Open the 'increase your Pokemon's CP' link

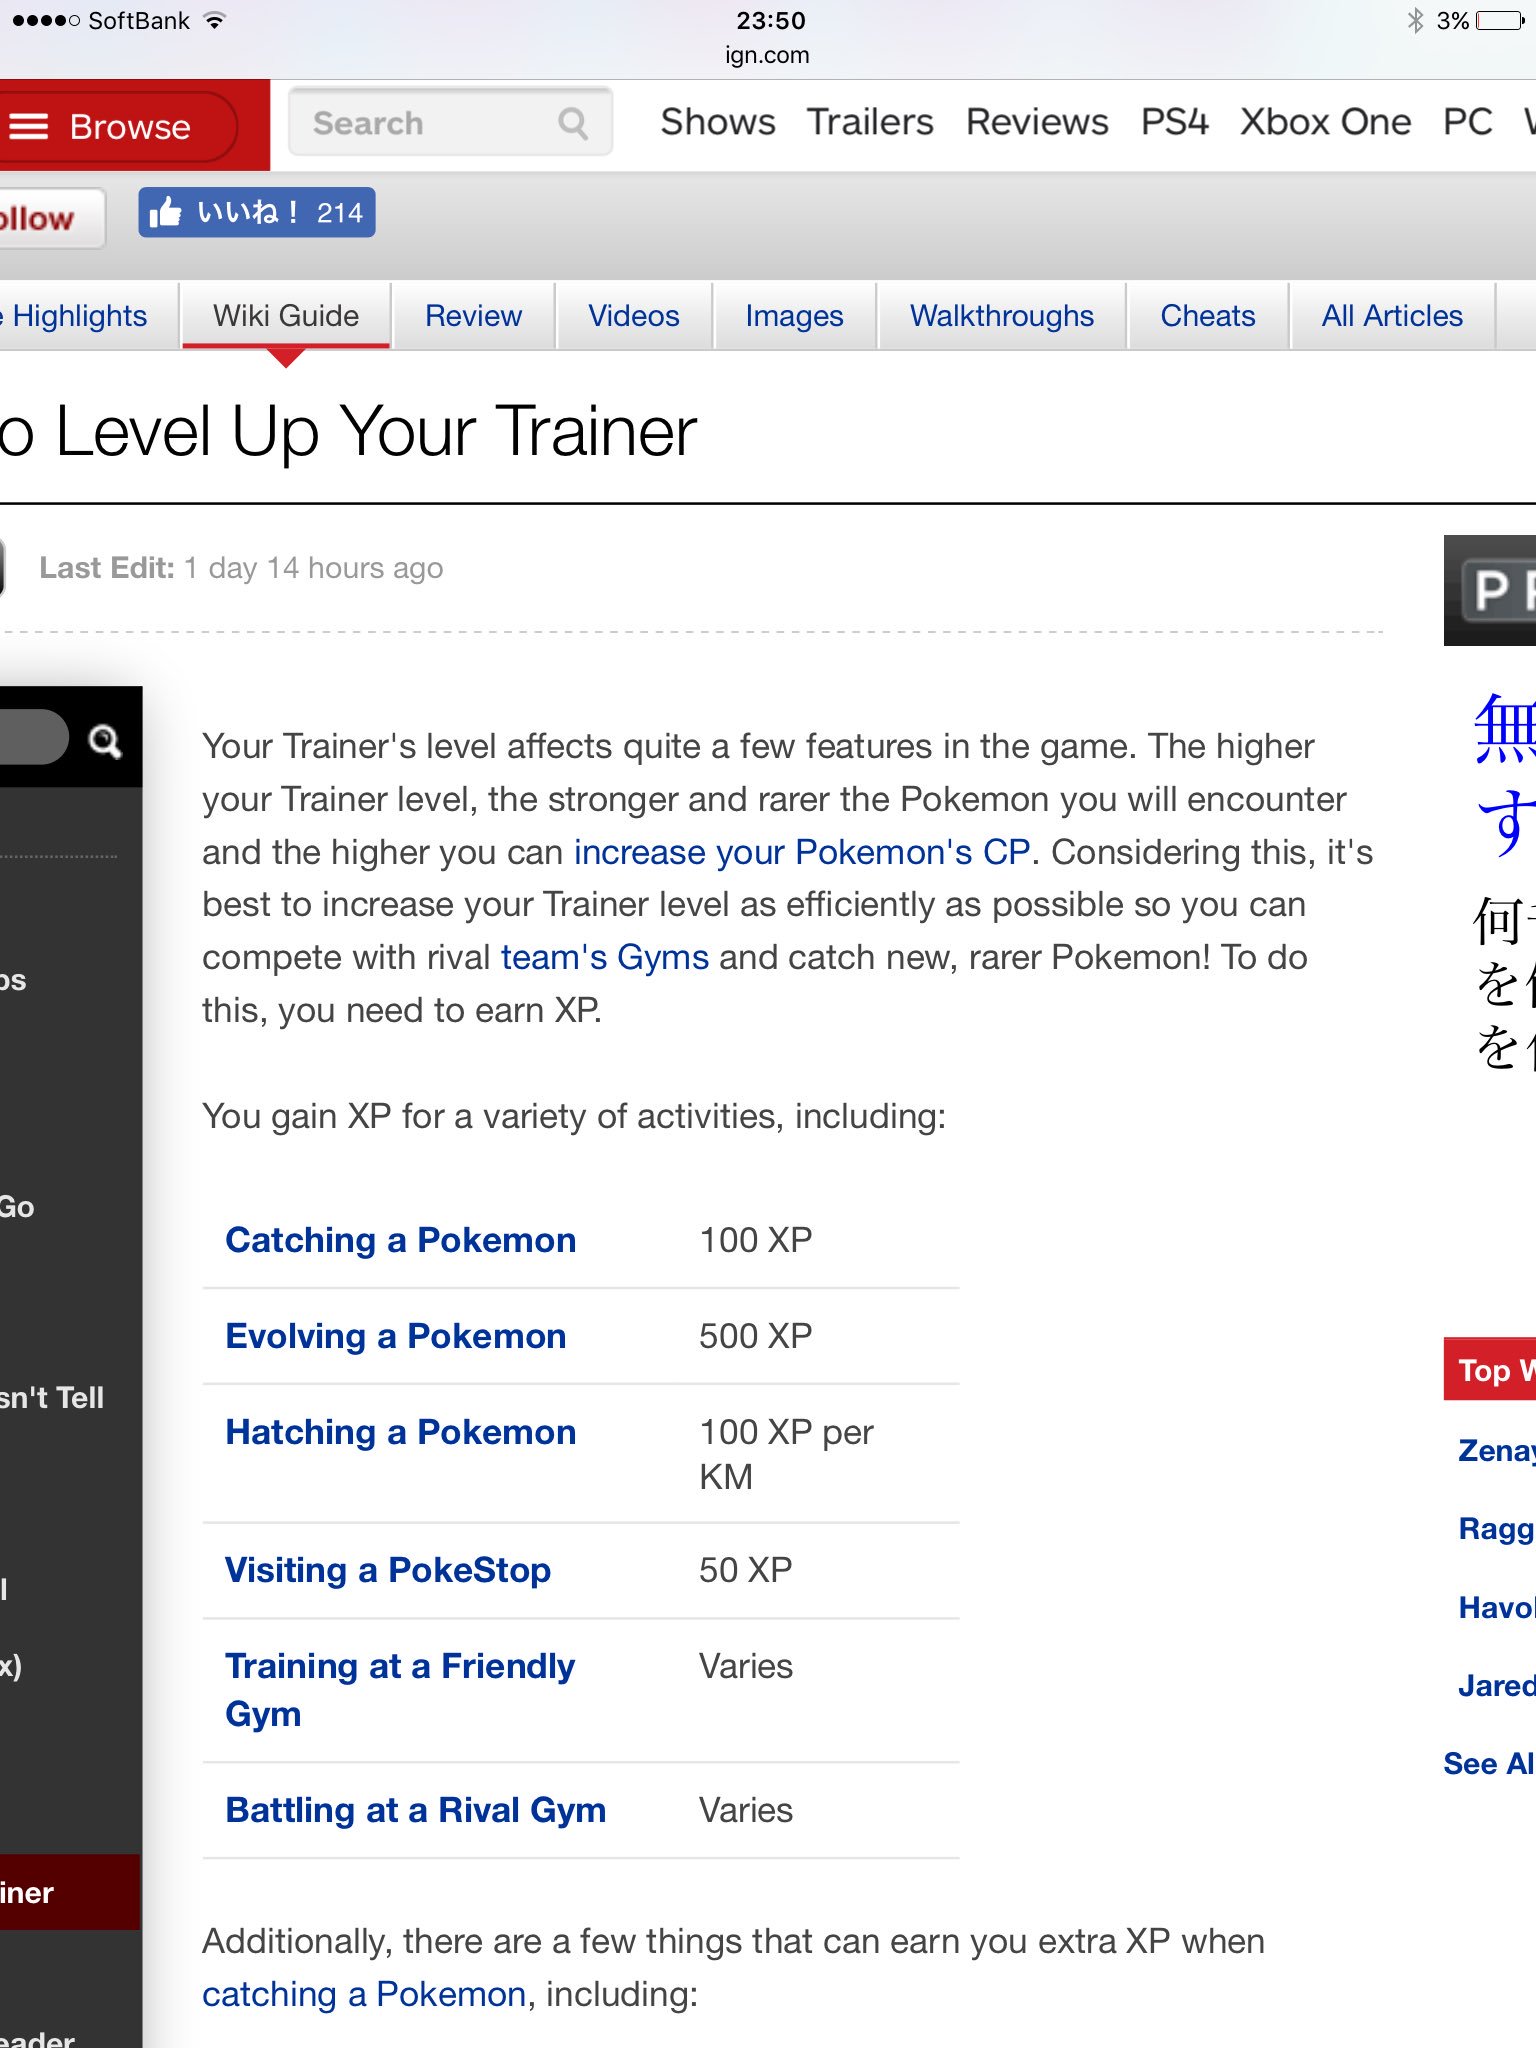tap(802, 852)
